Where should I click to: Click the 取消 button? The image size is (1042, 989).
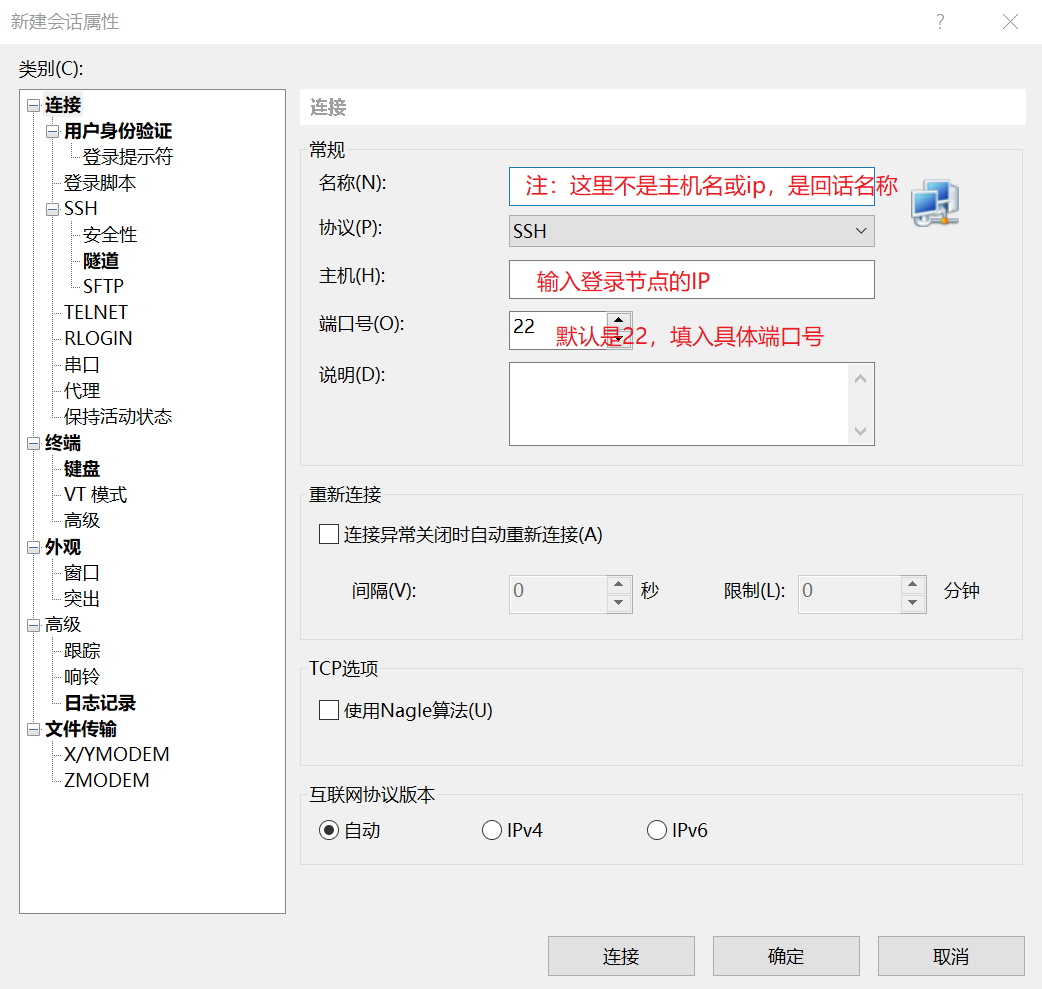(x=950, y=955)
